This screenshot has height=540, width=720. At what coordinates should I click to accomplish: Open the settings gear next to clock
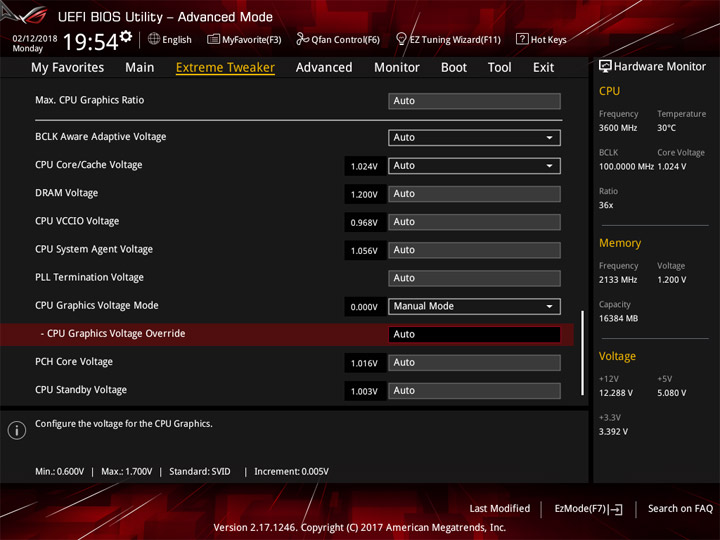pos(126,37)
